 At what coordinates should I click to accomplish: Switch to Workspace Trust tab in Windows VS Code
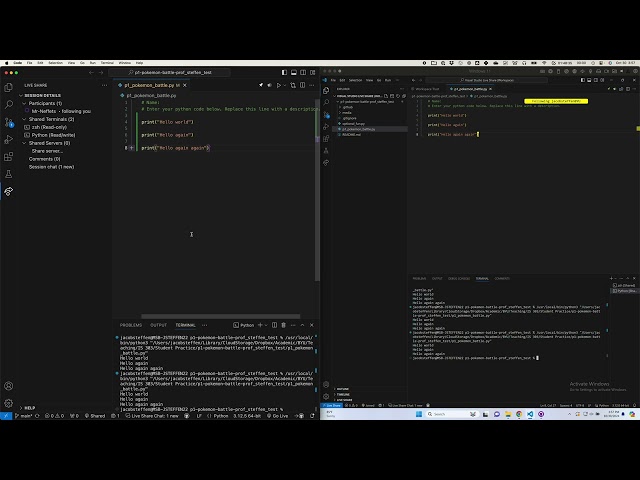[x=427, y=89]
